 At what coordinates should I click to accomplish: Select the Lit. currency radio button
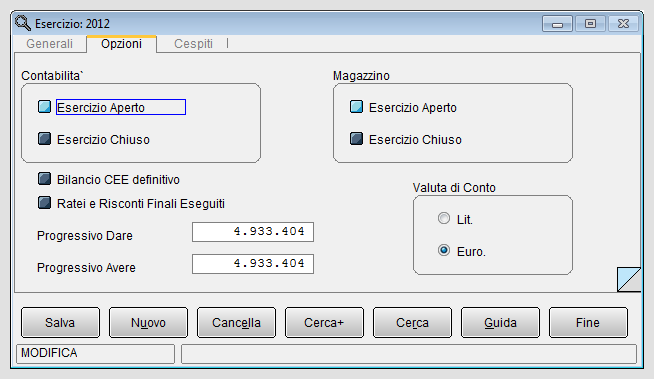click(444, 218)
